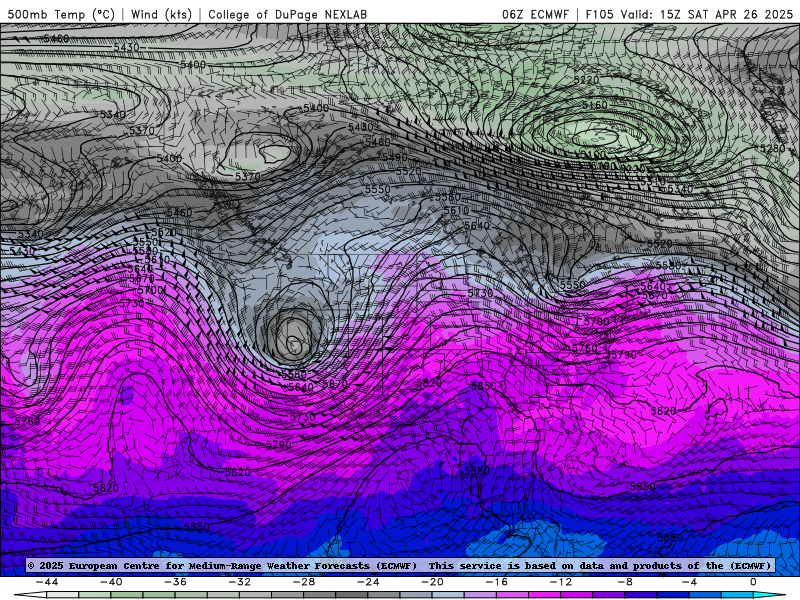Click the -24 temperature legend label
Screen dimensions: 800x600
pos(368,582)
